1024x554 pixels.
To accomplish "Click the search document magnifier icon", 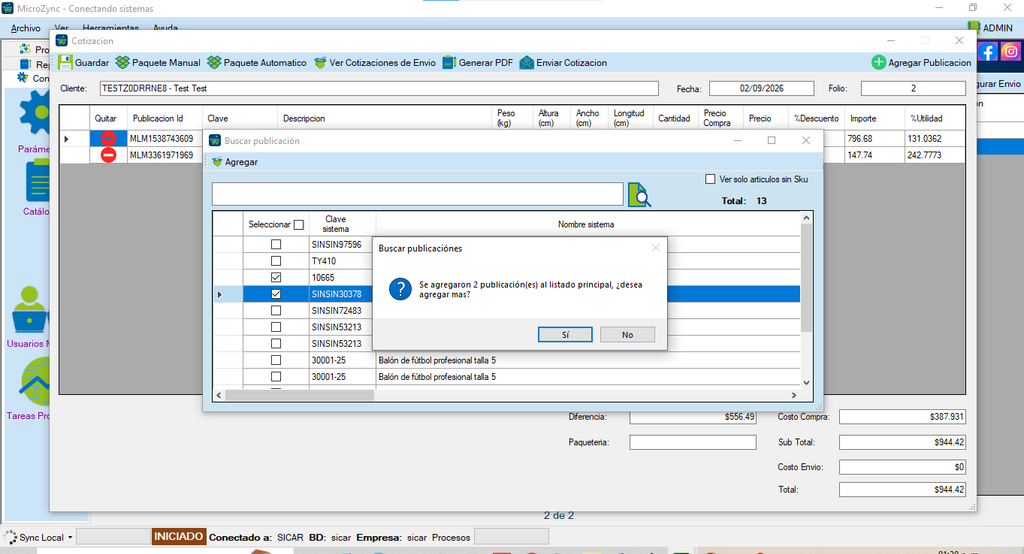I will (x=639, y=195).
